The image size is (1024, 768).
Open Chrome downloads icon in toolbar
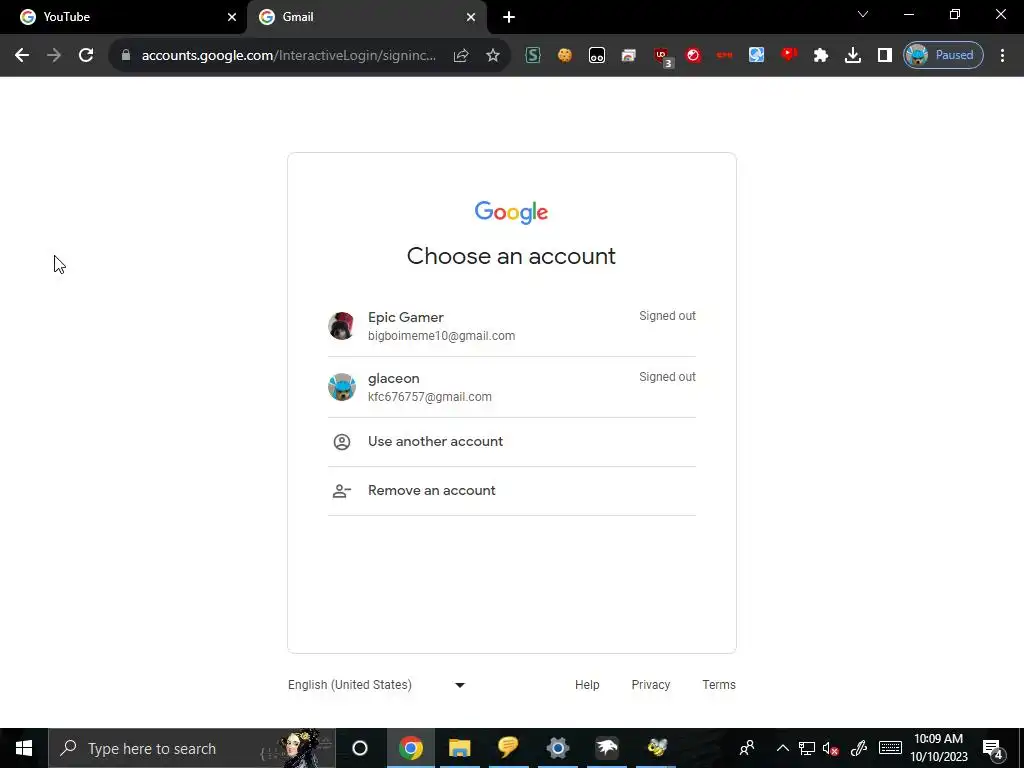pos(853,56)
